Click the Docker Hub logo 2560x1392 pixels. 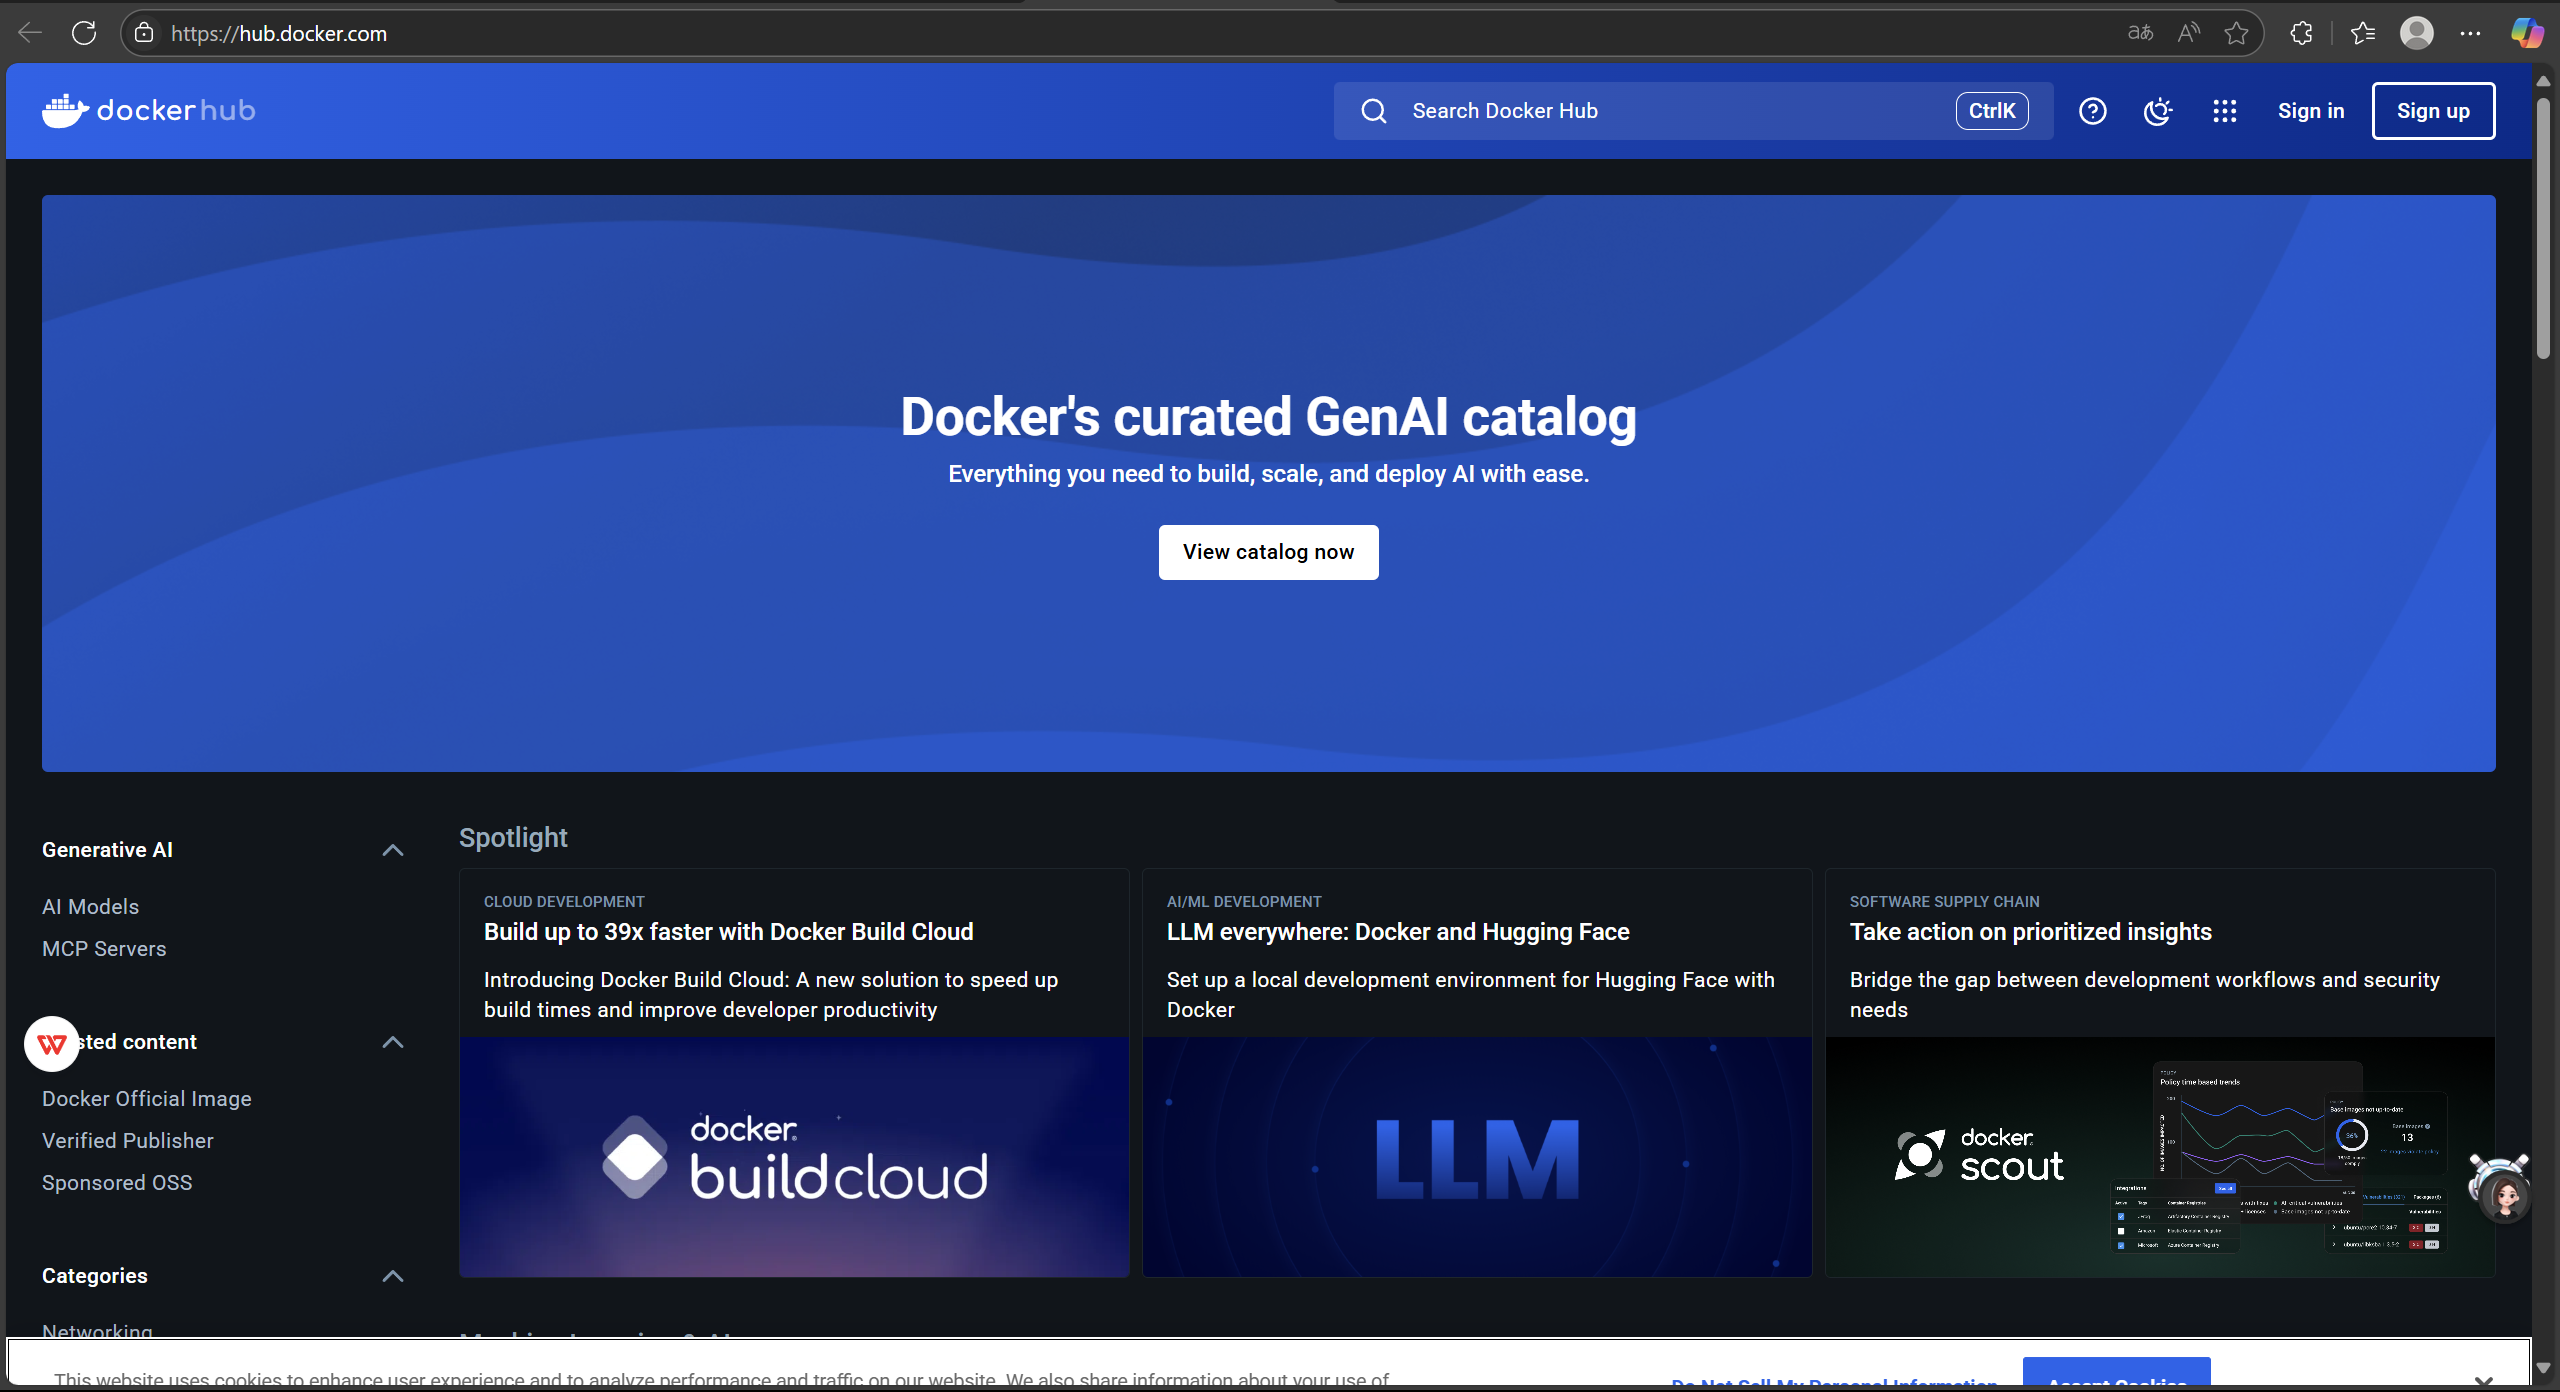[149, 110]
